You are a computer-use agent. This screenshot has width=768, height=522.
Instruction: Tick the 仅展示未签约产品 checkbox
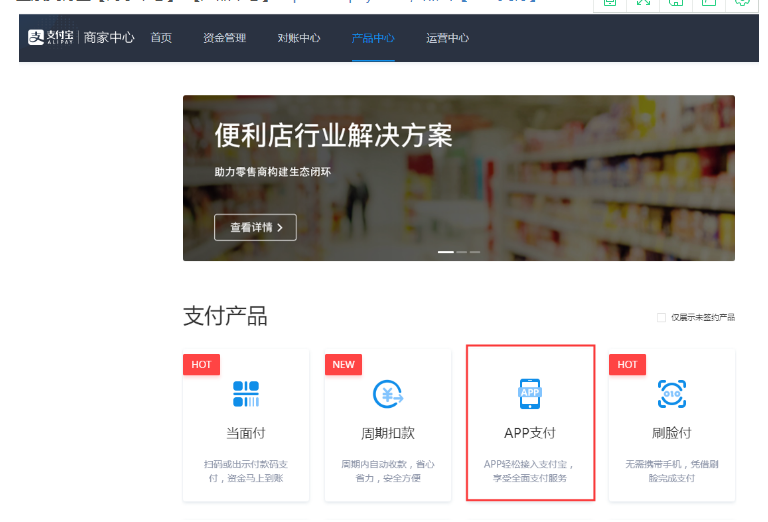coord(661,317)
